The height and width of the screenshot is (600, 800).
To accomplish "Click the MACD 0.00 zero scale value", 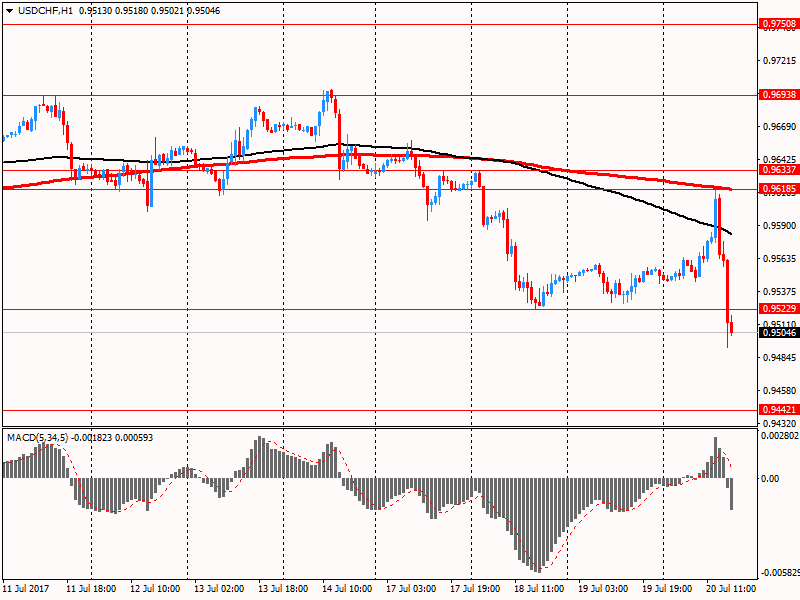I will pyautogui.click(x=770, y=479).
